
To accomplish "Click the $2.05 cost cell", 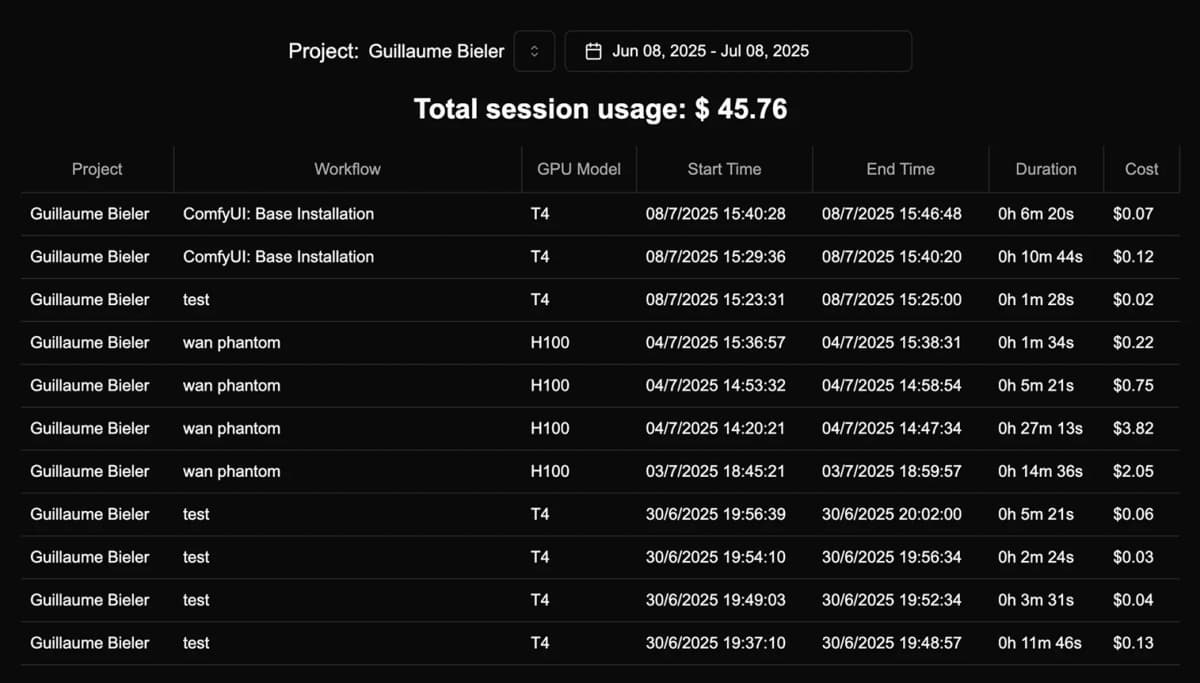I will pos(1133,472).
